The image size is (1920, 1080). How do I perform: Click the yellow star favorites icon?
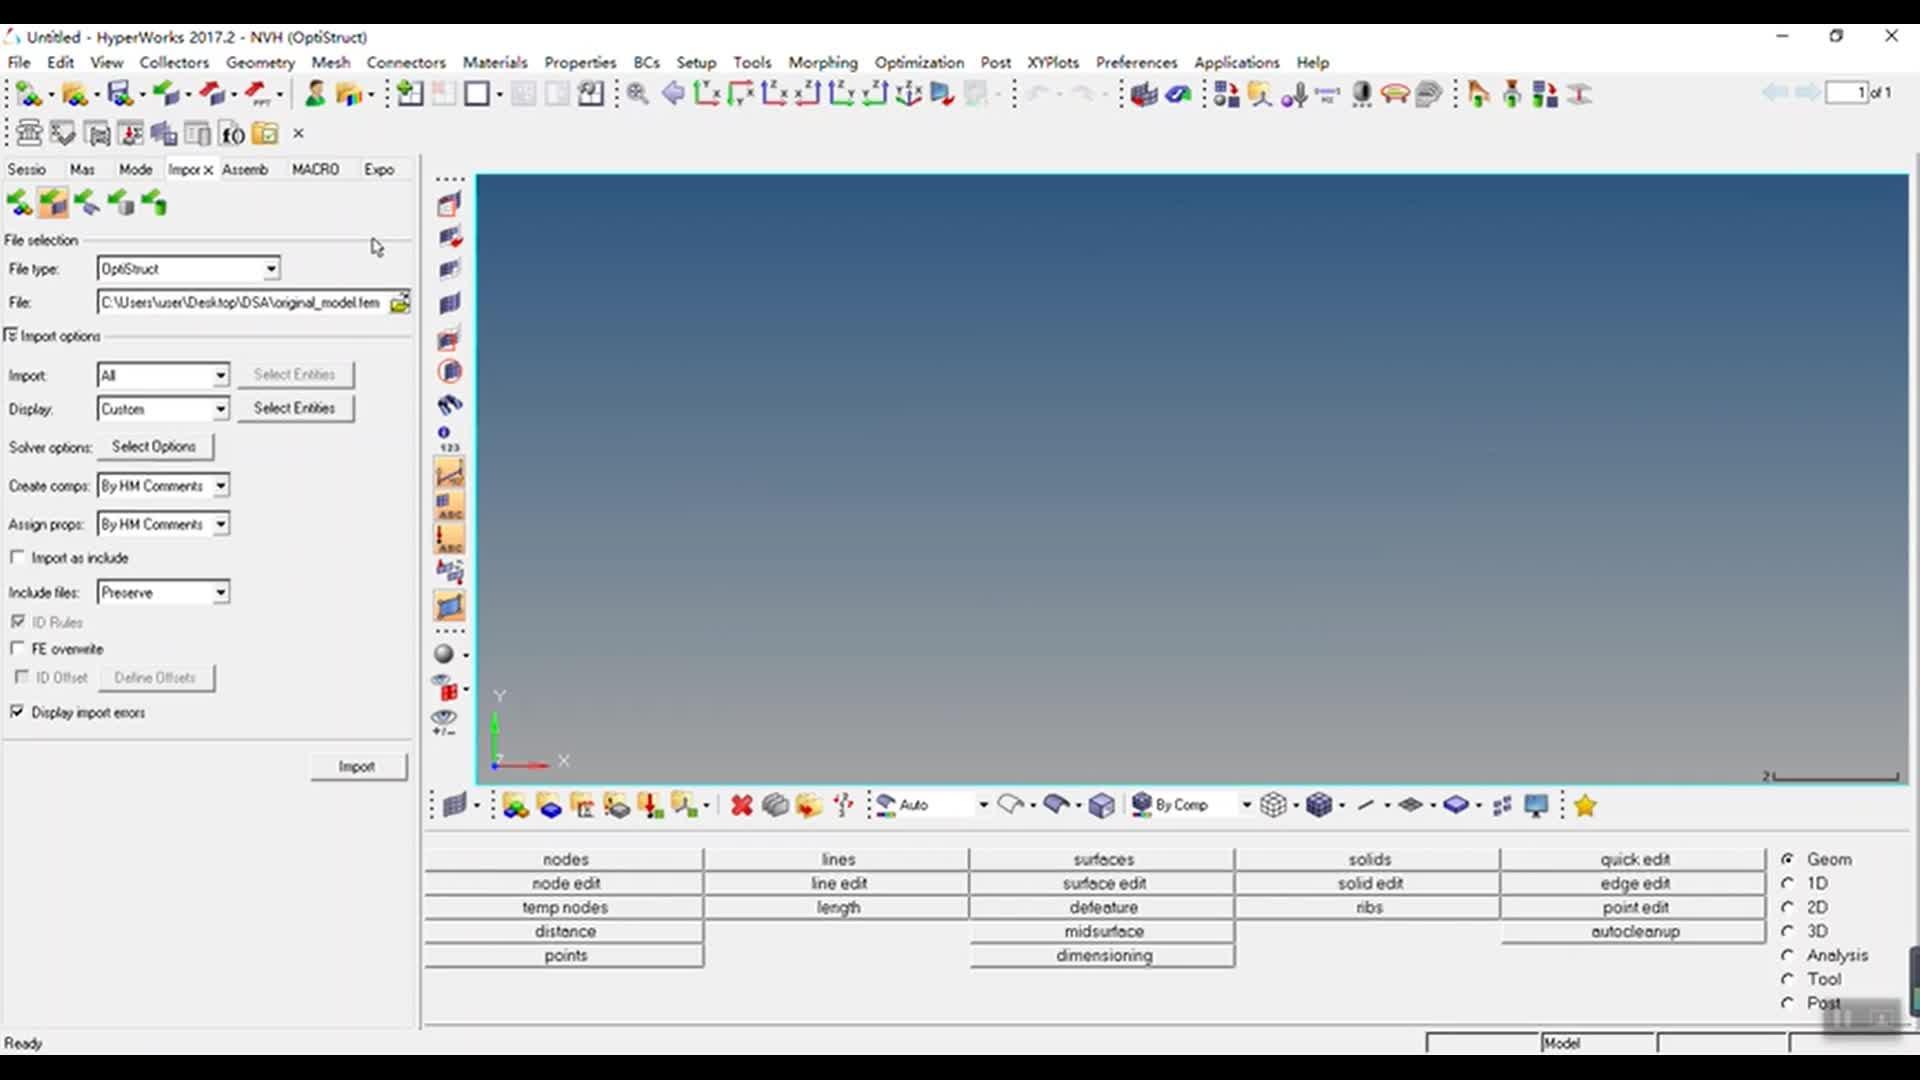[1585, 805]
